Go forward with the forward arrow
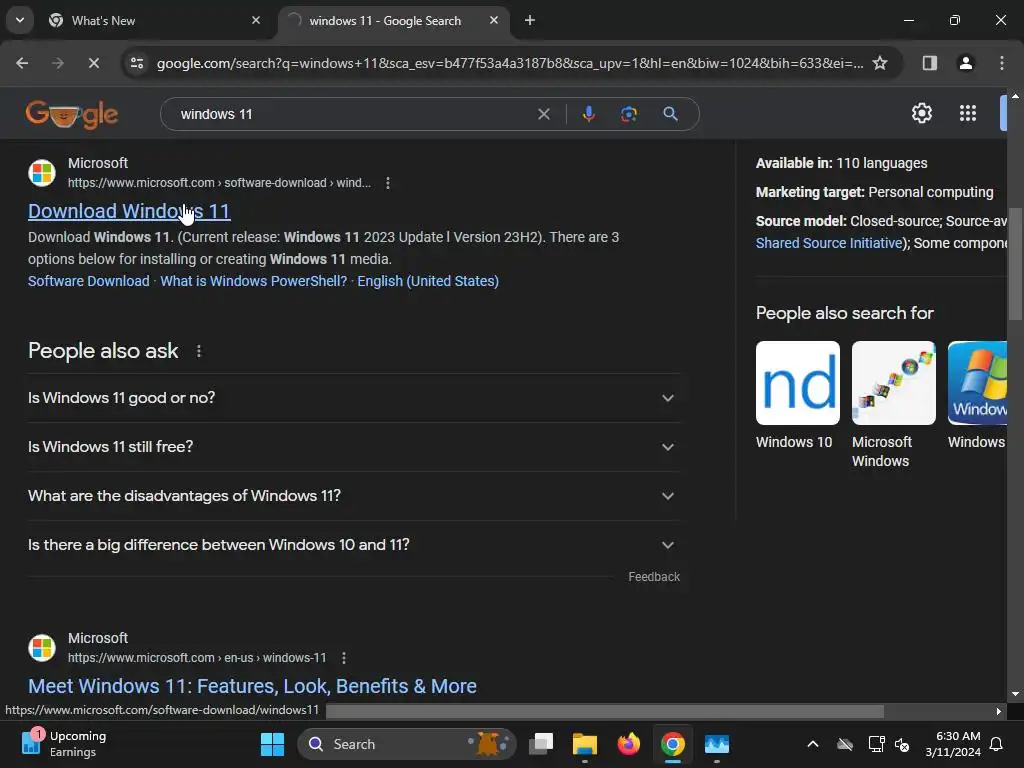The image size is (1024, 768). tap(57, 63)
